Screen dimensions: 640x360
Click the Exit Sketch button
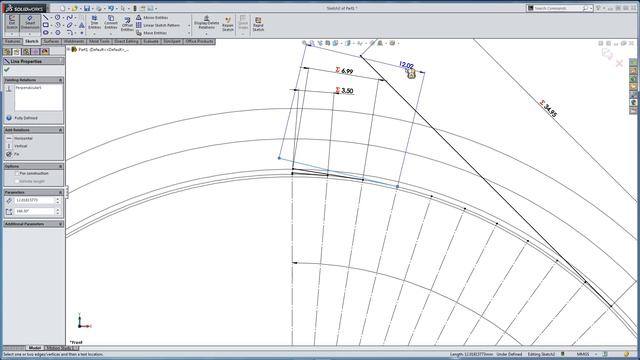click(12, 22)
